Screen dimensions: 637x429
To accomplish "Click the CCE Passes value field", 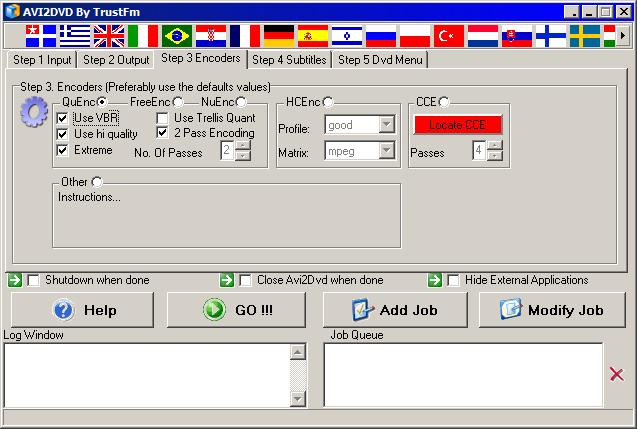I will coord(479,151).
